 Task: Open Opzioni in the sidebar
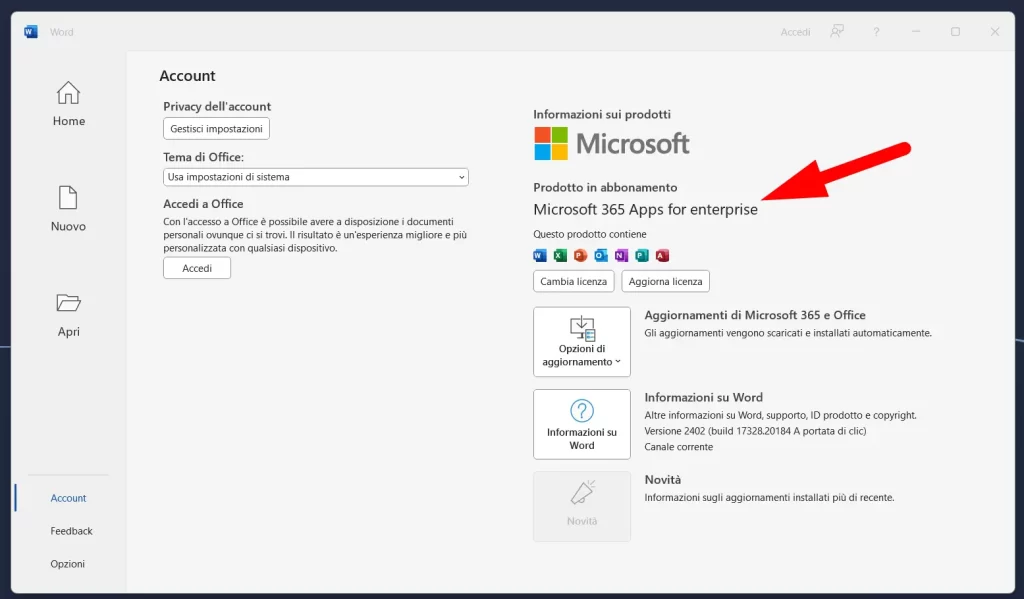coord(67,564)
